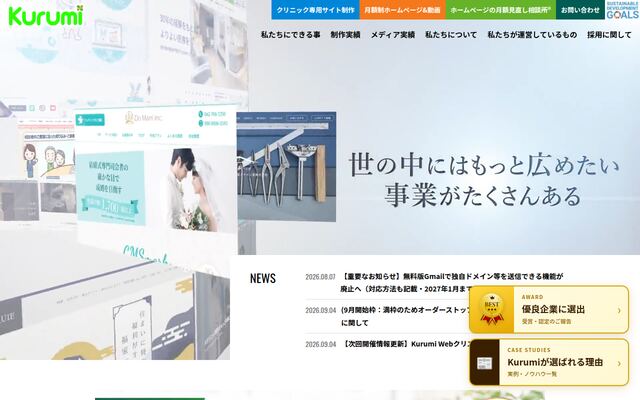Open 採用に関して menu item
The height and width of the screenshot is (400, 640).
609,35
